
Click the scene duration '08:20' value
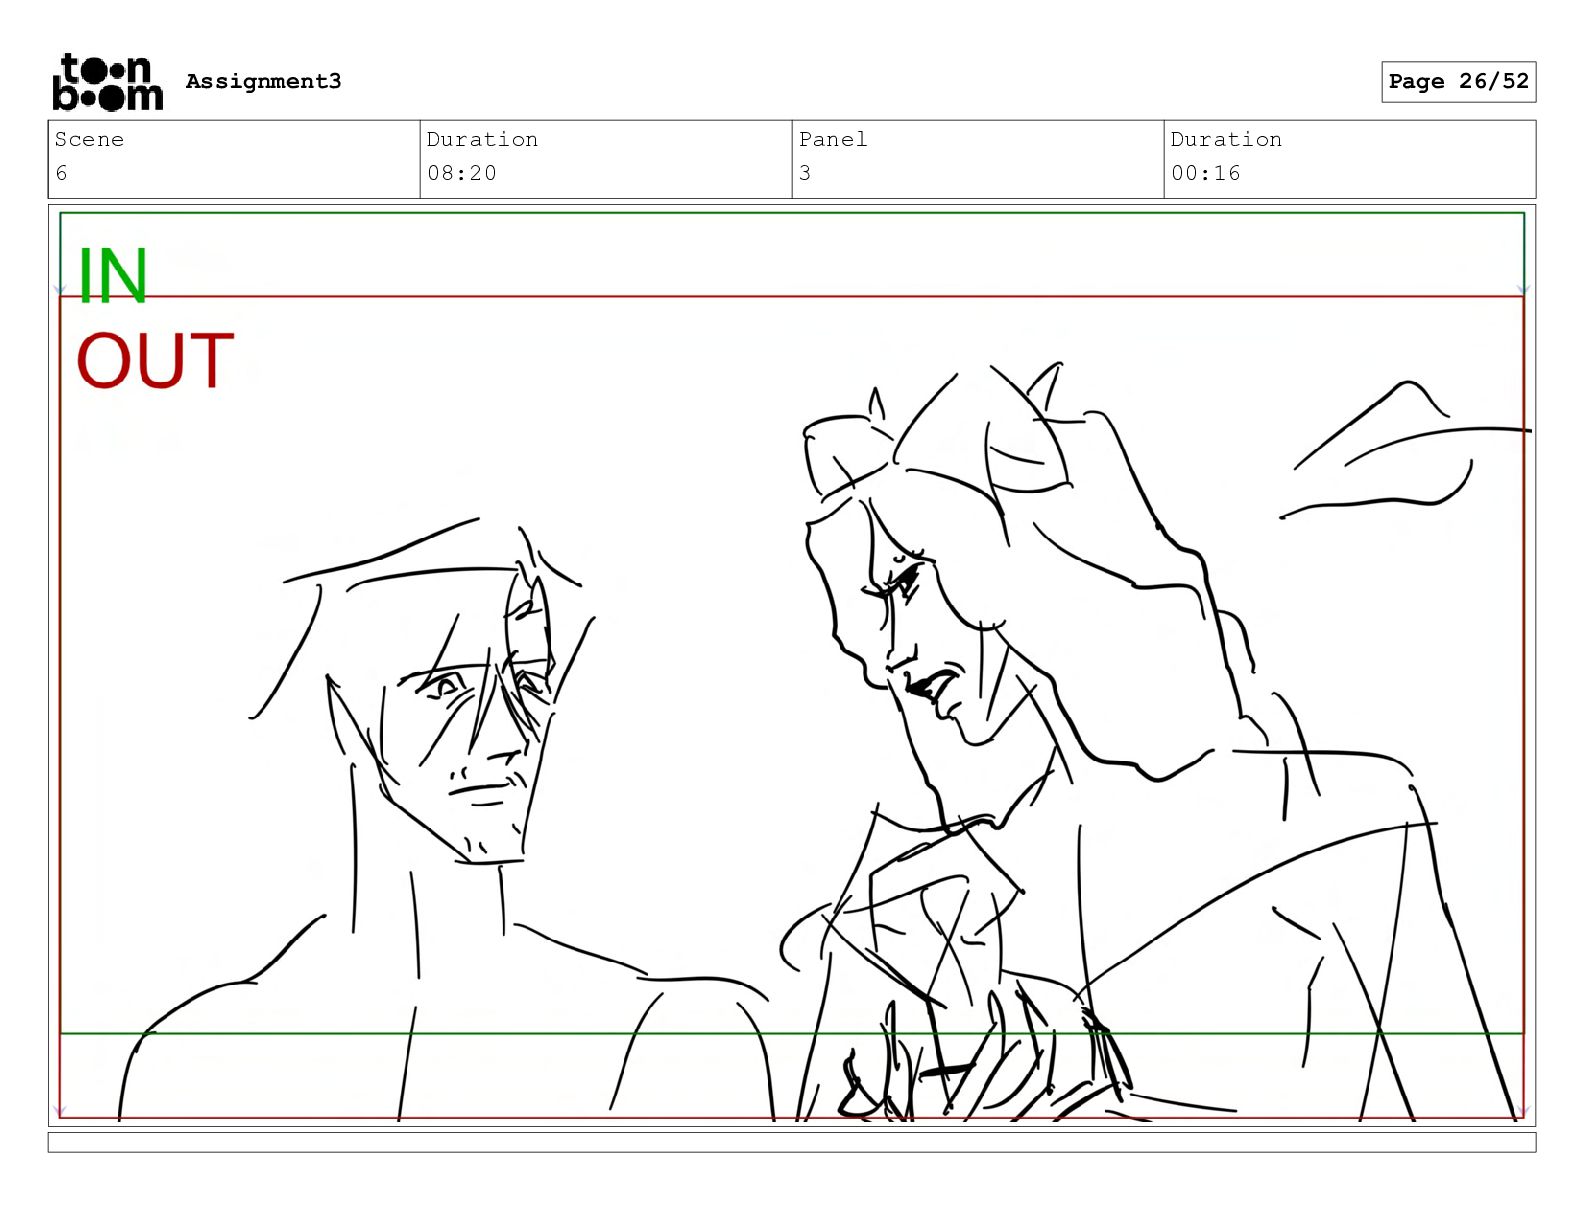pyautogui.click(x=462, y=173)
